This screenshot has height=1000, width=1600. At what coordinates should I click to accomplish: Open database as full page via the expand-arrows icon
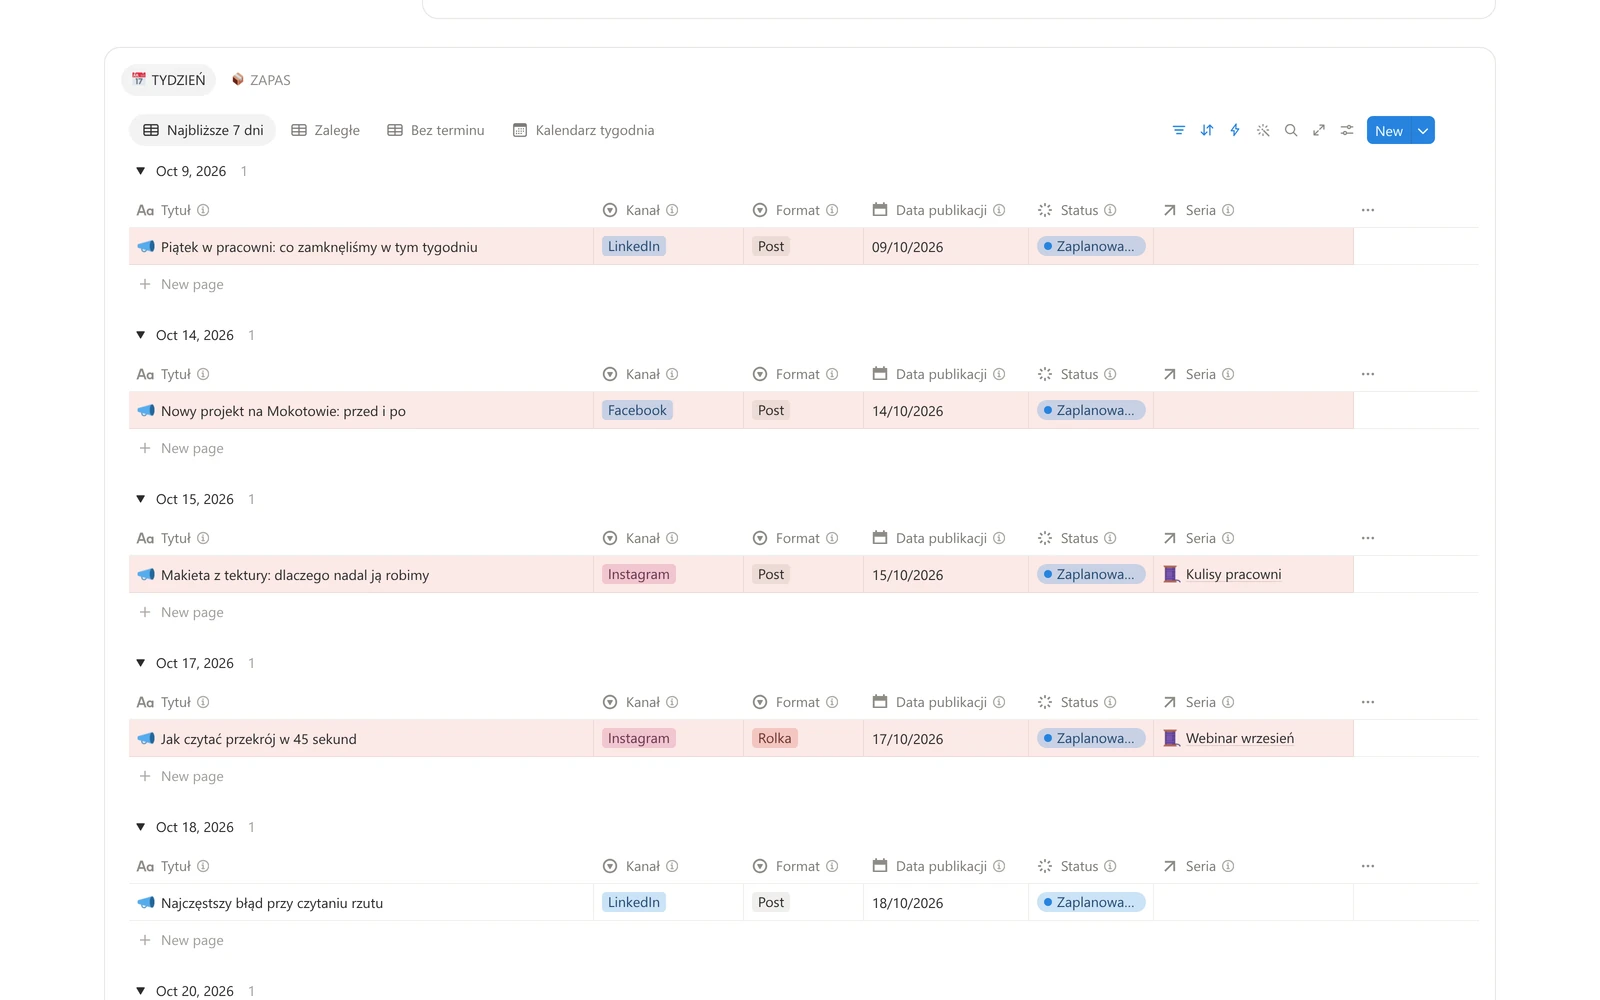[x=1319, y=130]
